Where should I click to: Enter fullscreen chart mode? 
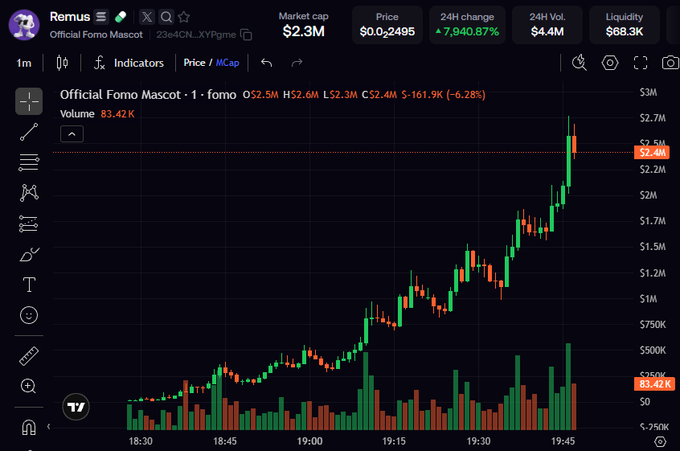640,63
